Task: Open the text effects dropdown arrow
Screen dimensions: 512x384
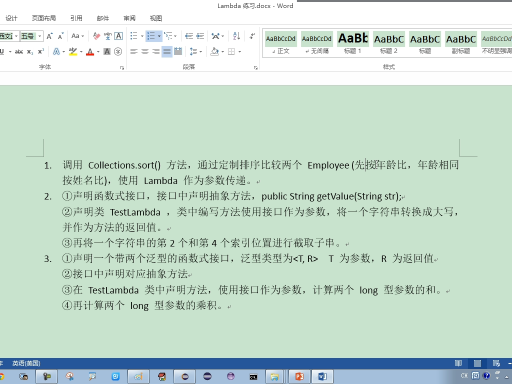Action: [63, 52]
